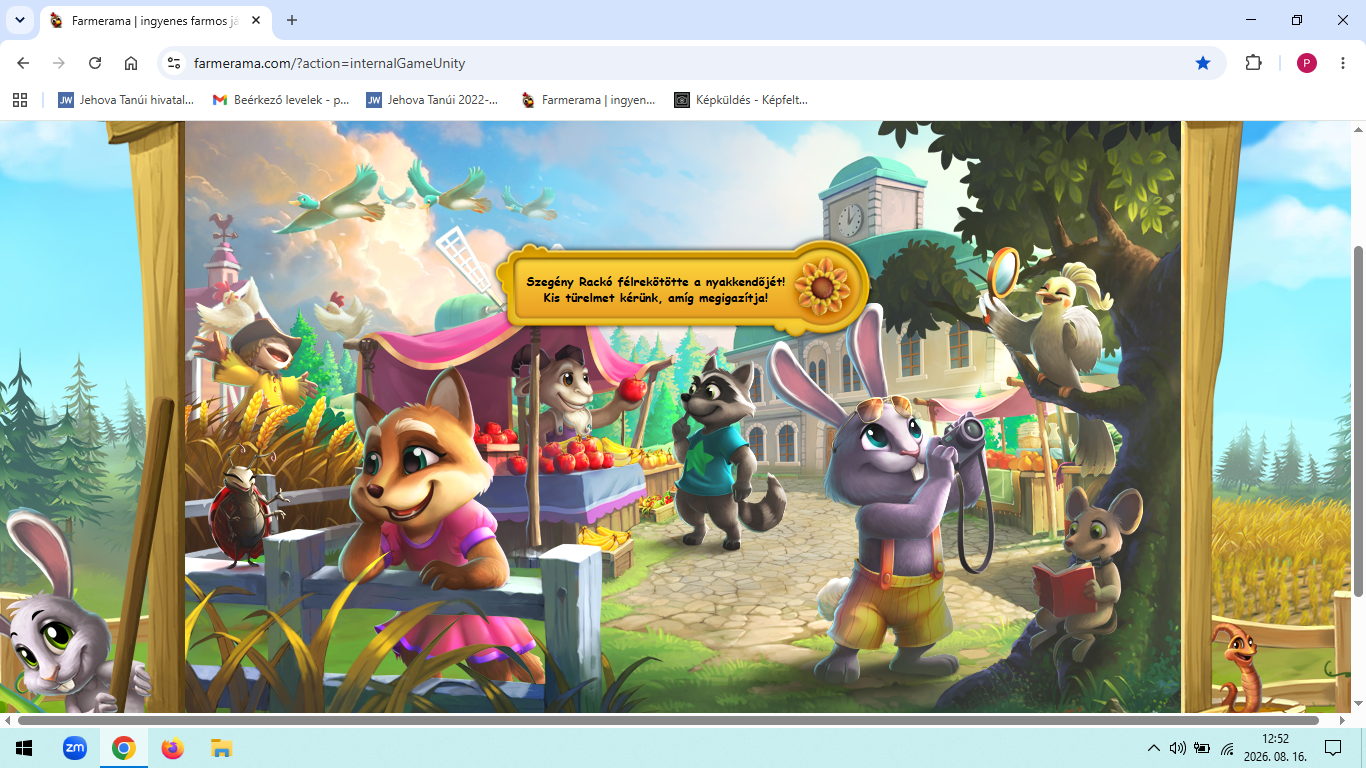Launch Firefox from the taskbar
Image resolution: width=1366 pixels, height=768 pixels.
[173, 748]
